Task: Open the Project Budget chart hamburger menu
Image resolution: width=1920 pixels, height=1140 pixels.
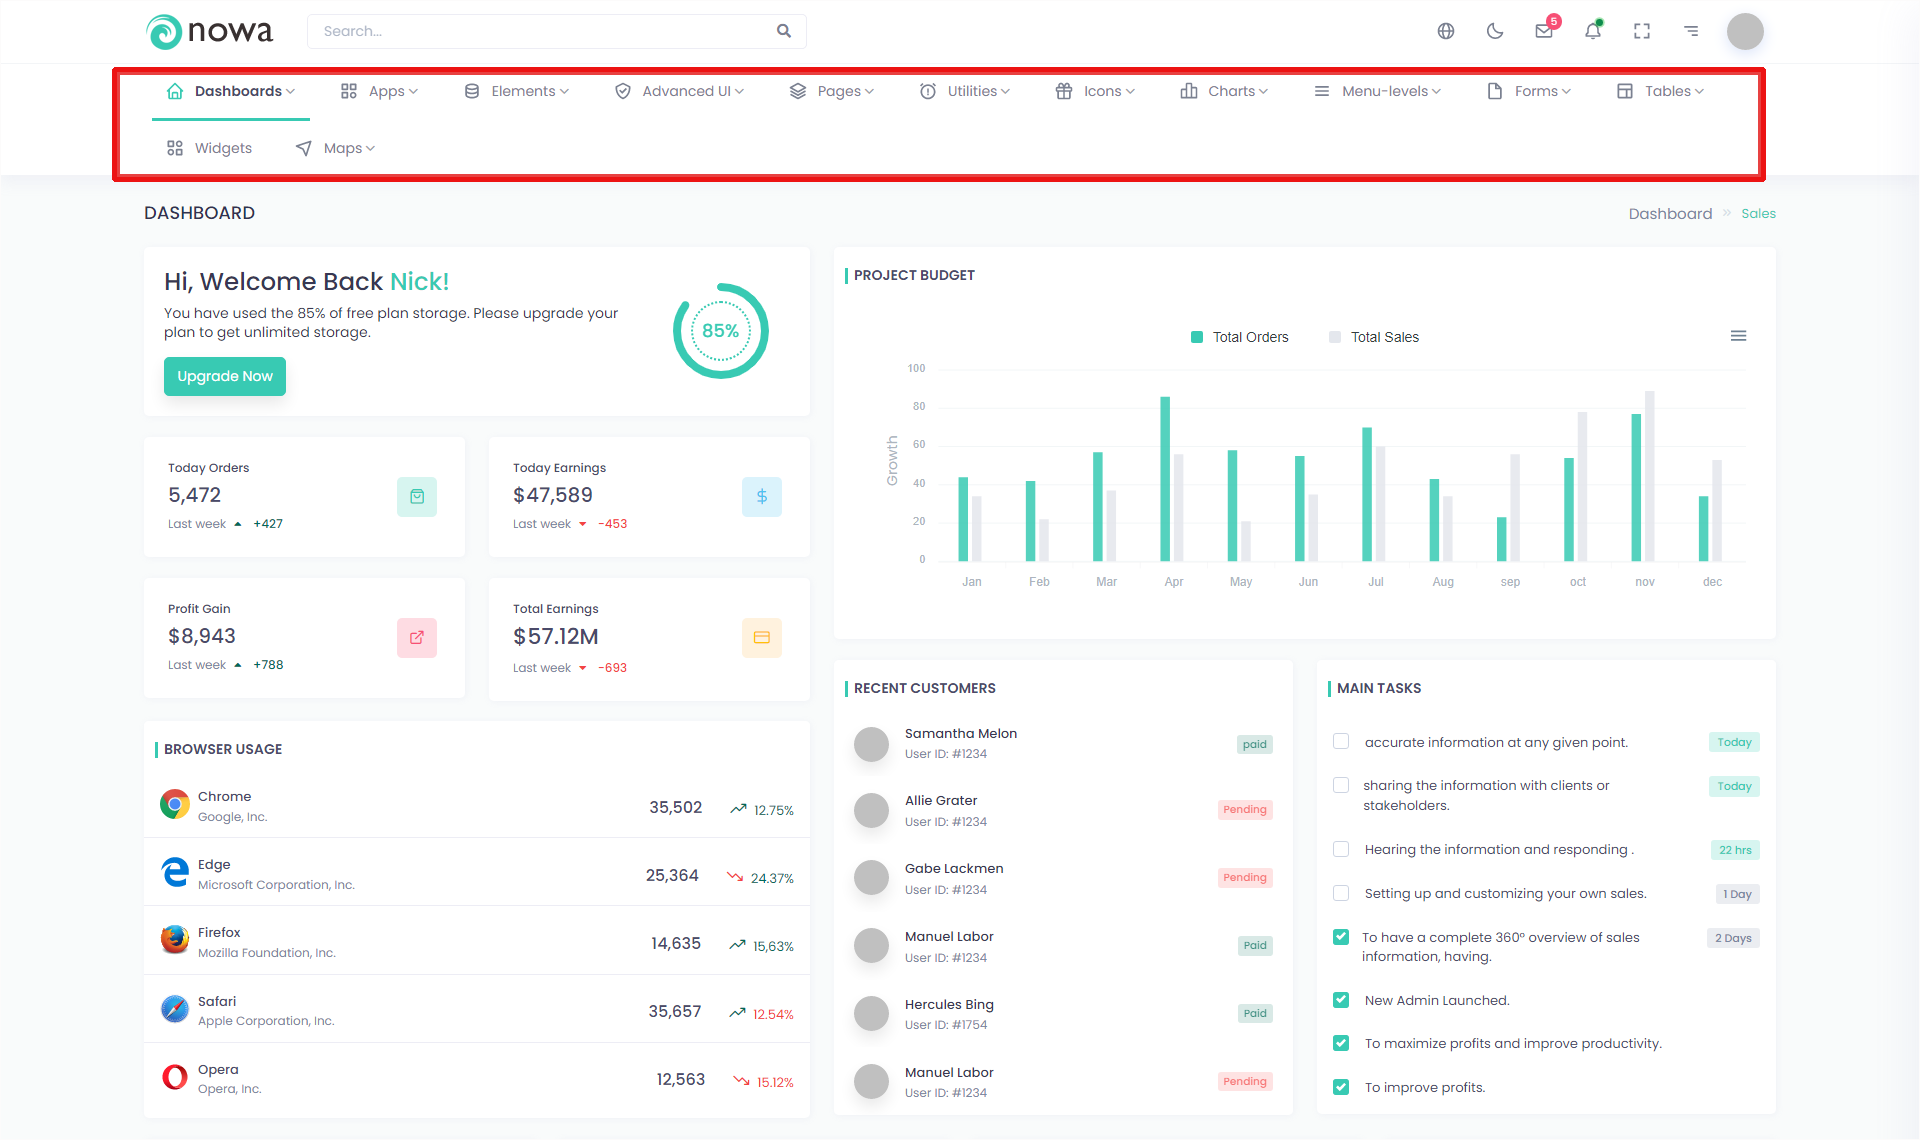Action: (1739, 336)
